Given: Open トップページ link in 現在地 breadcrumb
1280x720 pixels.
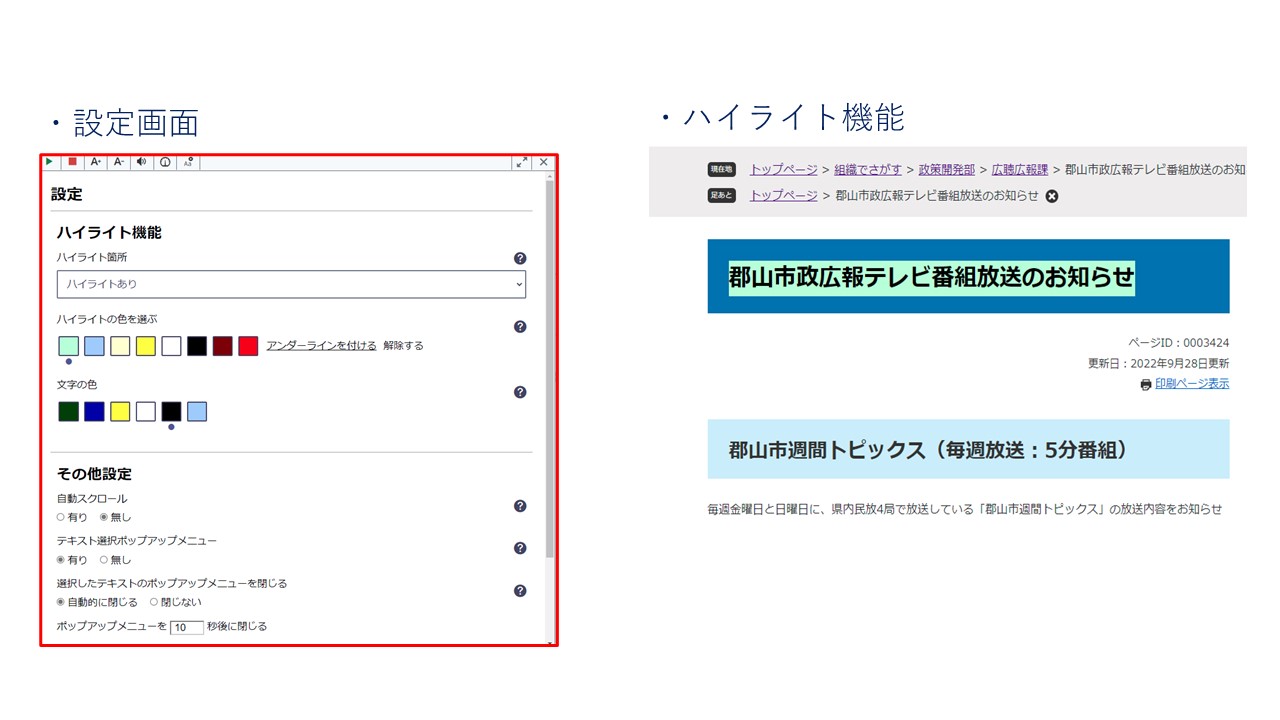Looking at the screenshot, I should [784, 169].
